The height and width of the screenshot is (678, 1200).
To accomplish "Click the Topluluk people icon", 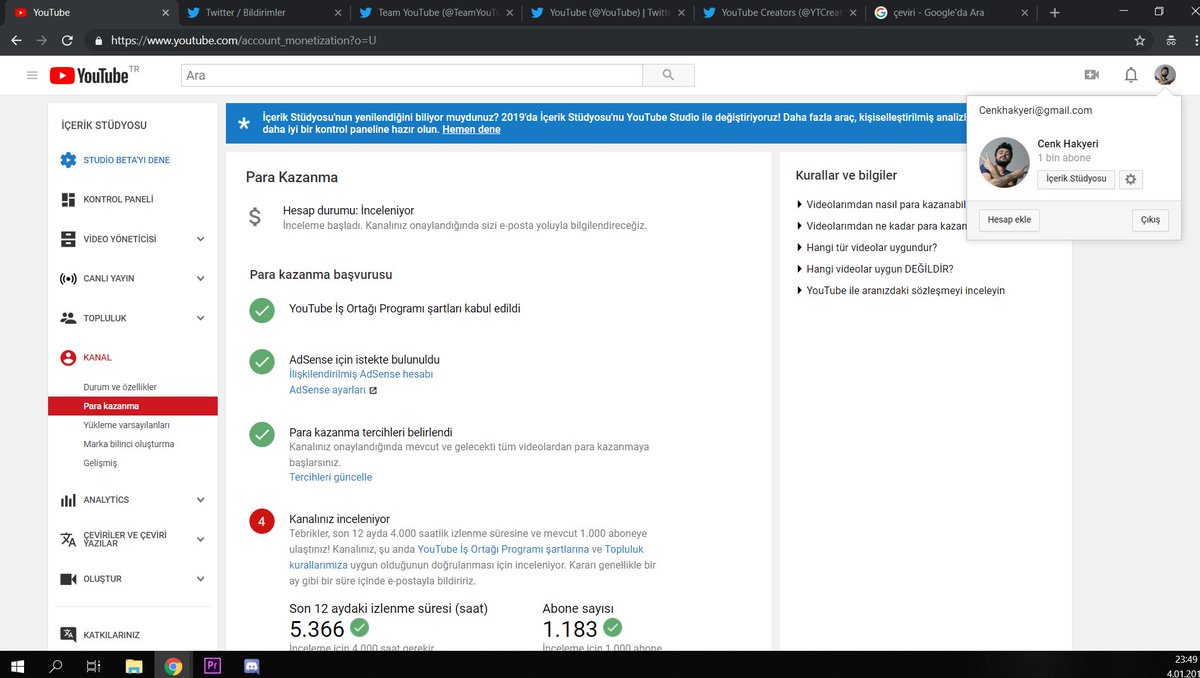I will [x=68, y=318].
